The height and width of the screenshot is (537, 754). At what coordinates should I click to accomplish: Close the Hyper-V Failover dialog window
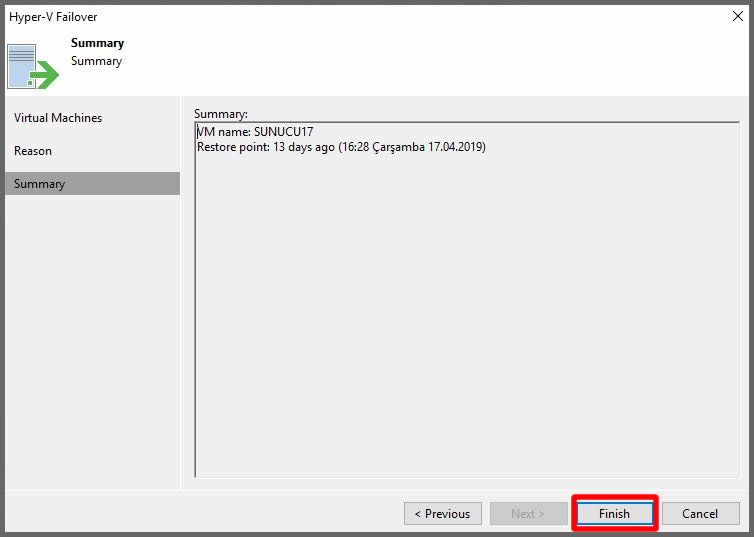tap(737, 17)
